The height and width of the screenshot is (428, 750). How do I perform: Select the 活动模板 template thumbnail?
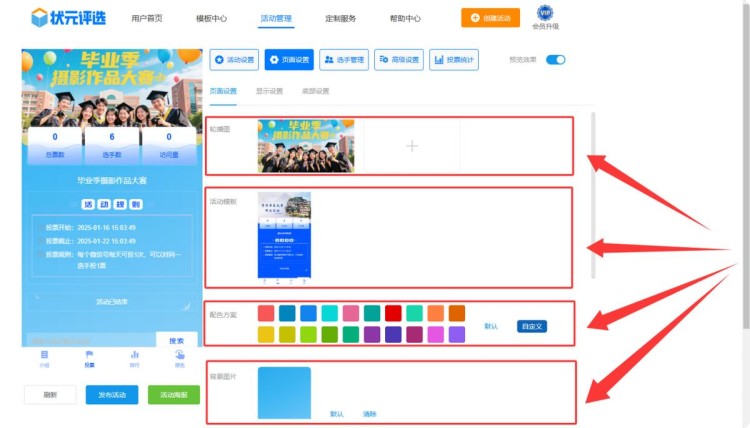coord(284,235)
